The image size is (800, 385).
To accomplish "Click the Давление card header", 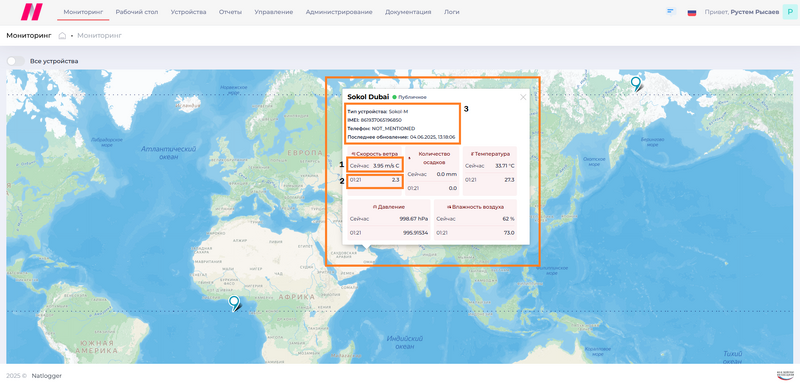I will tap(389, 207).
